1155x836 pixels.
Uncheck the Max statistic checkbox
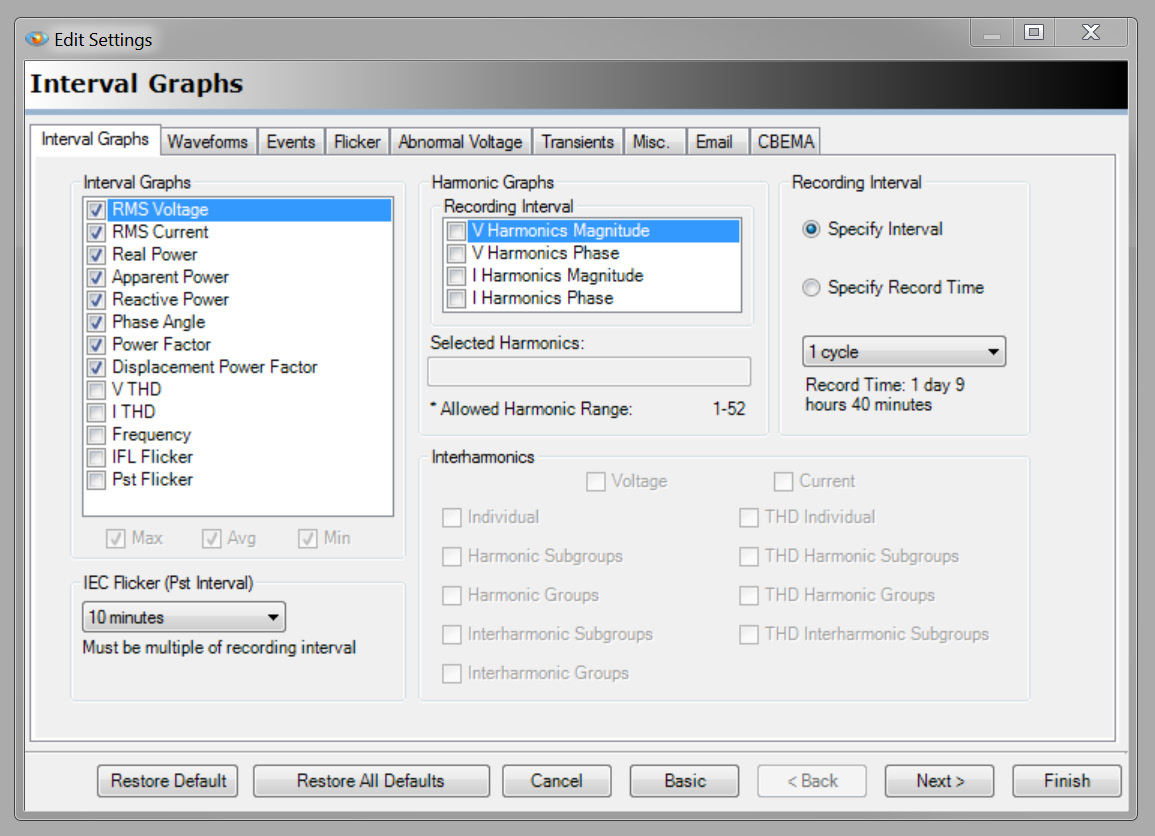[x=117, y=538]
